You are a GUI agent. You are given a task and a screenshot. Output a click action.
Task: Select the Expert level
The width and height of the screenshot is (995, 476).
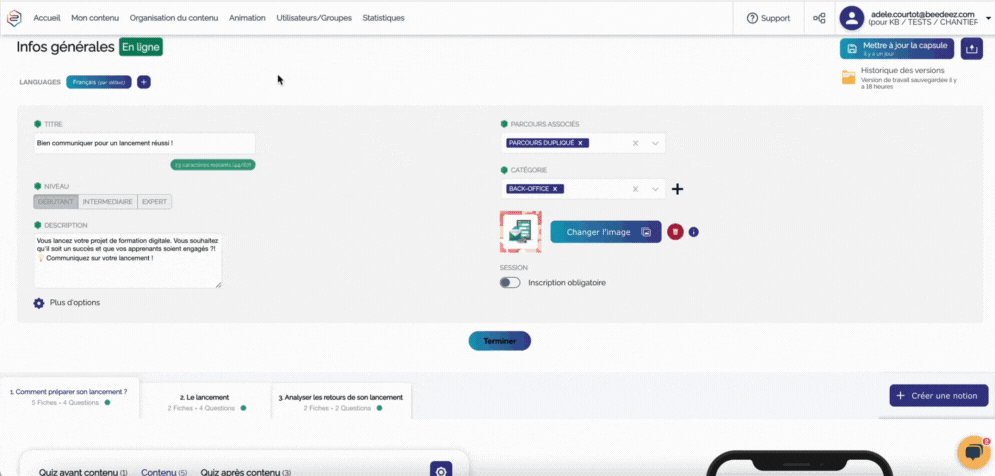point(155,202)
